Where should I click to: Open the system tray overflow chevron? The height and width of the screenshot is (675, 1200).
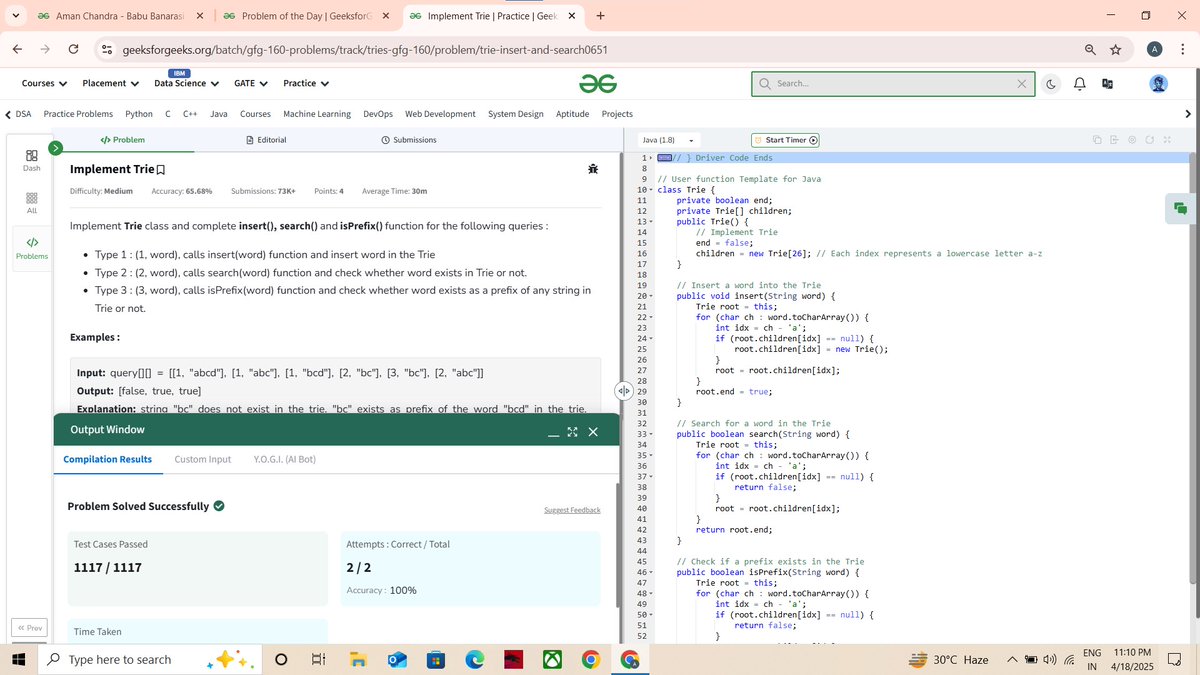pos(1012,659)
